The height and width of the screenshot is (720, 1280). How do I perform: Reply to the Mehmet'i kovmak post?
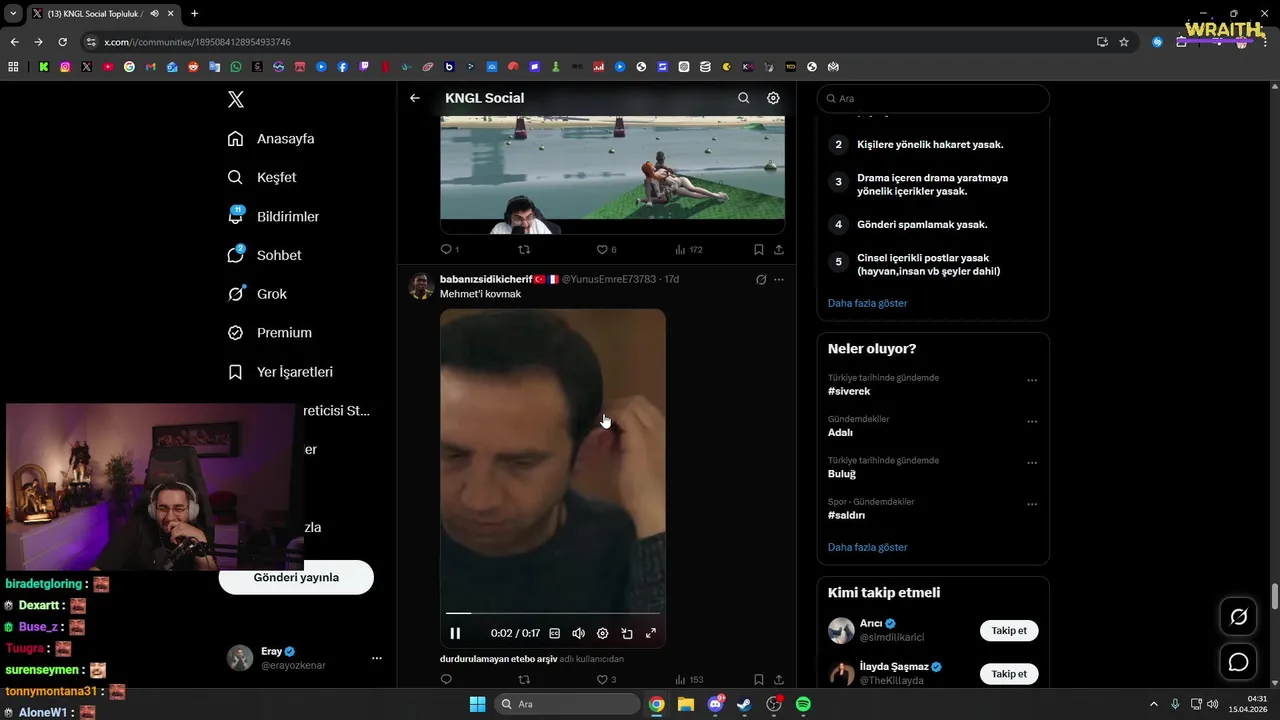click(446, 679)
